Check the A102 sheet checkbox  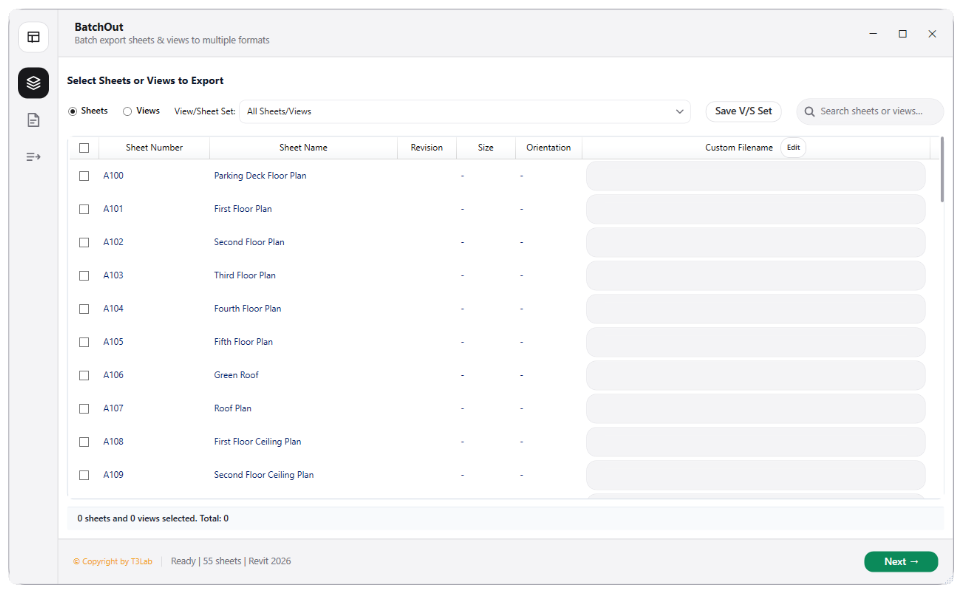pos(84,242)
